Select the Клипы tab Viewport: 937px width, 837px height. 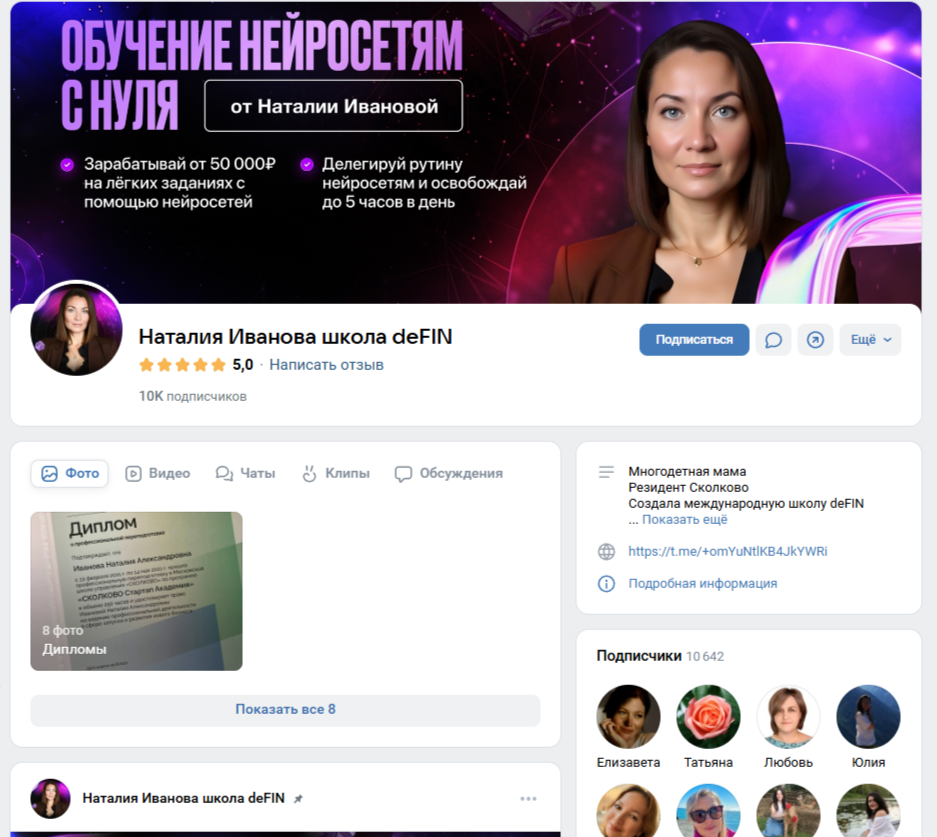tap(336, 474)
